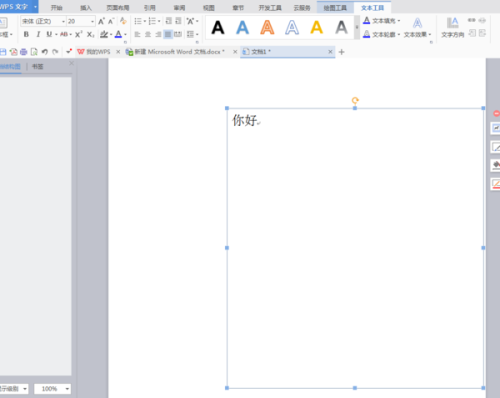Decrease paragraph indent

169,21
